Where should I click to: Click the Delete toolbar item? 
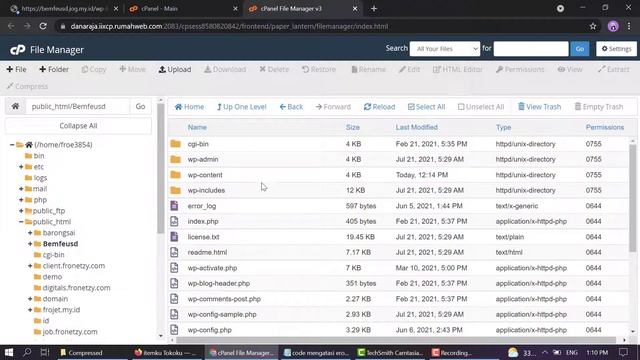point(274,69)
